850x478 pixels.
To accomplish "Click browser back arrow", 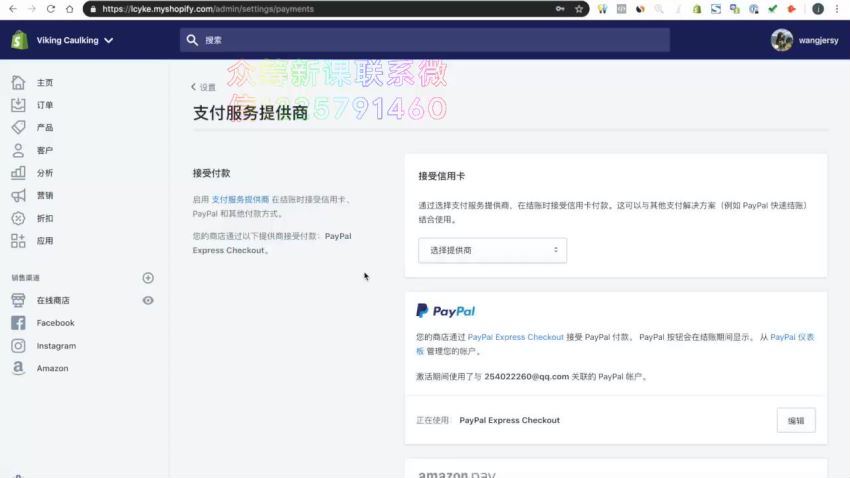I will click(x=13, y=9).
